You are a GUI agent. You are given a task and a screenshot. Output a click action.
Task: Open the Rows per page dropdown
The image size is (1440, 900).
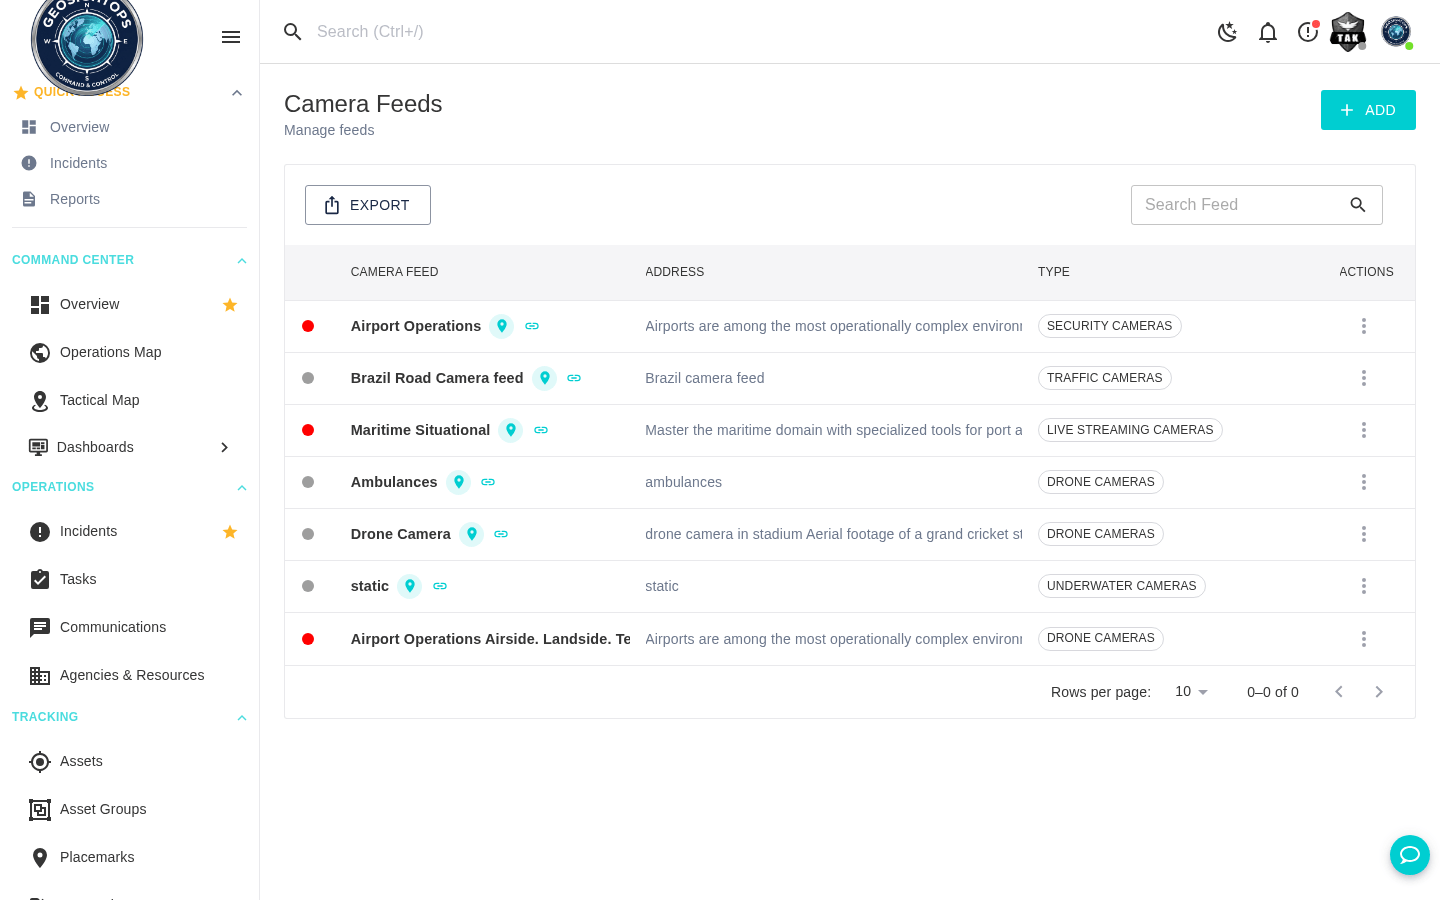click(x=1191, y=691)
